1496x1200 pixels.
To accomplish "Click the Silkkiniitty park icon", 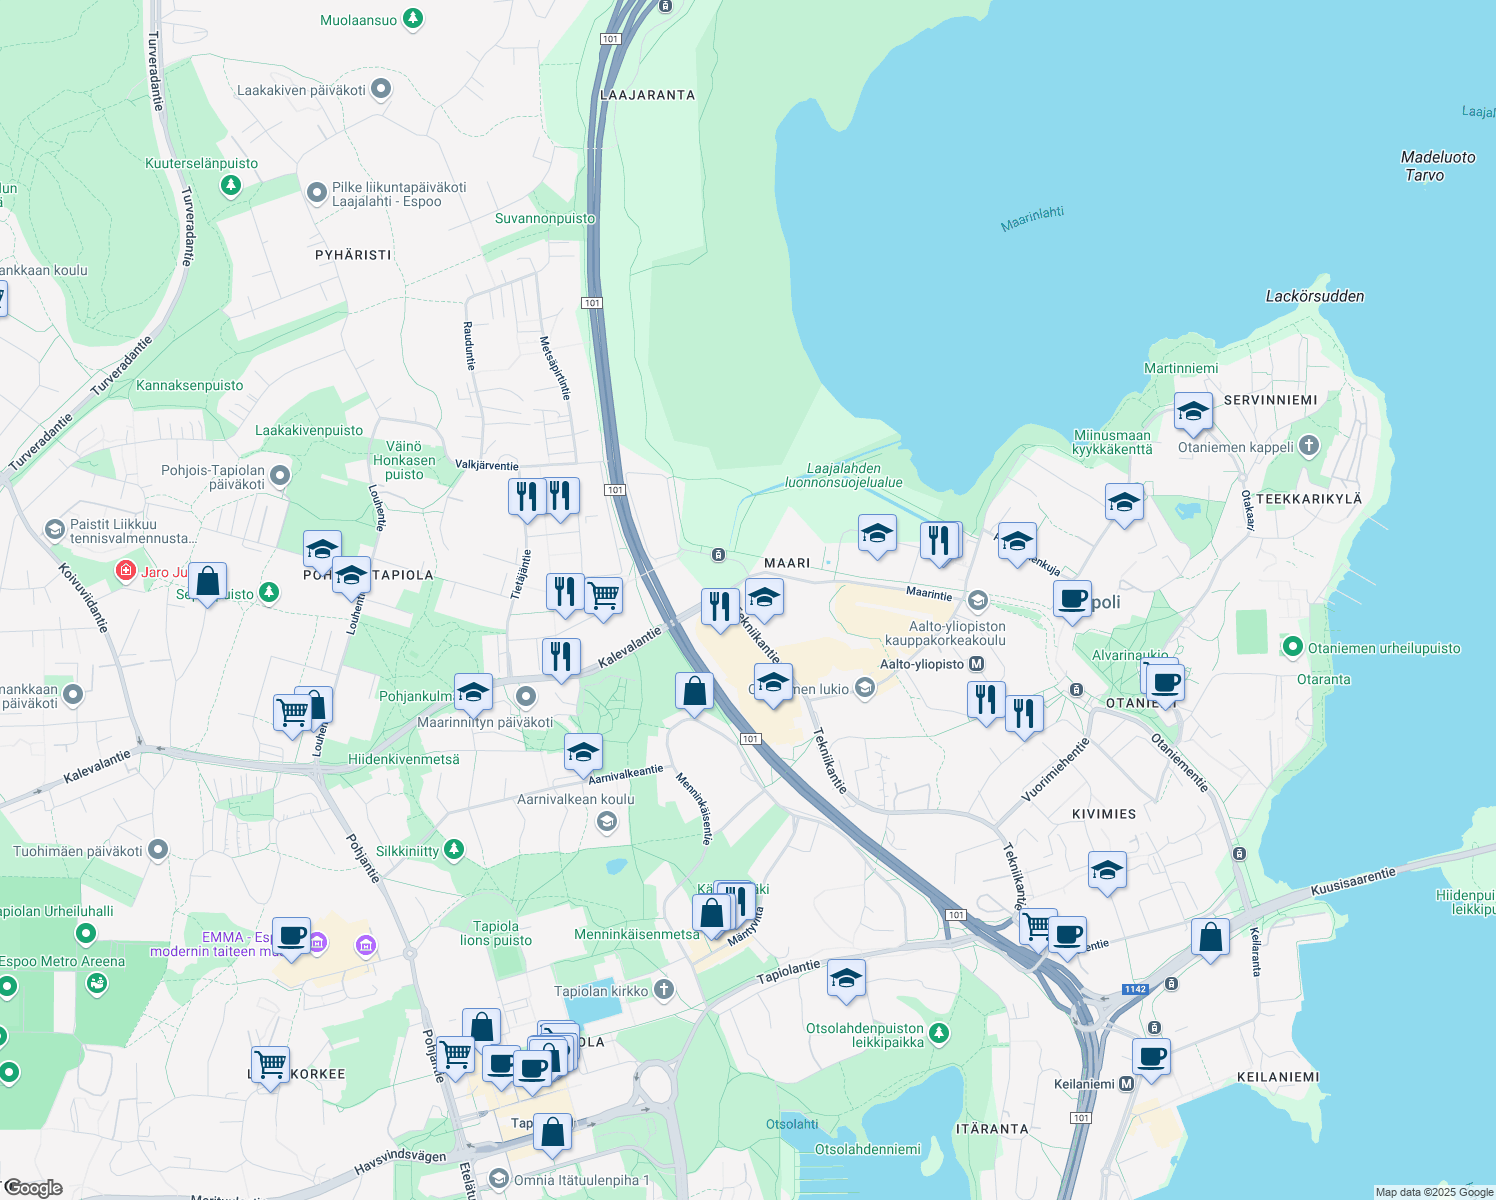I will coord(454,850).
